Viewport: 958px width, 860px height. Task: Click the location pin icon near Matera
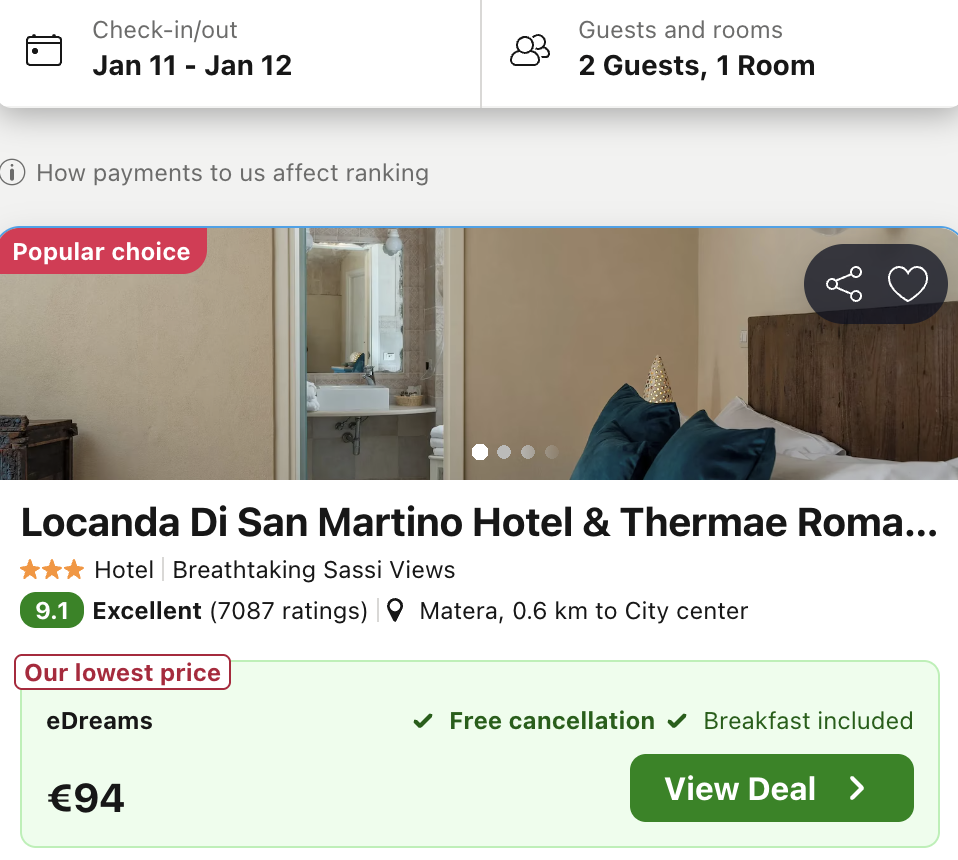click(x=395, y=610)
